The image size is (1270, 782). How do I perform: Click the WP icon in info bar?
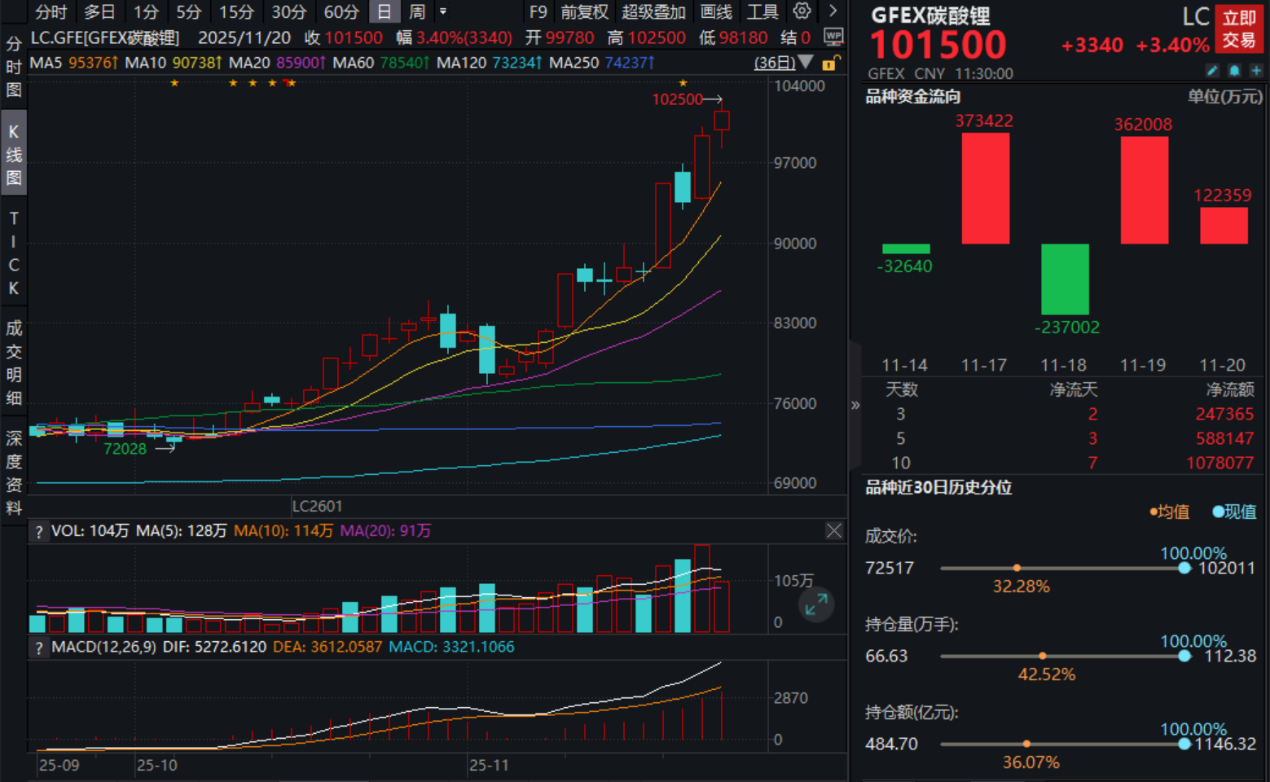[832, 37]
